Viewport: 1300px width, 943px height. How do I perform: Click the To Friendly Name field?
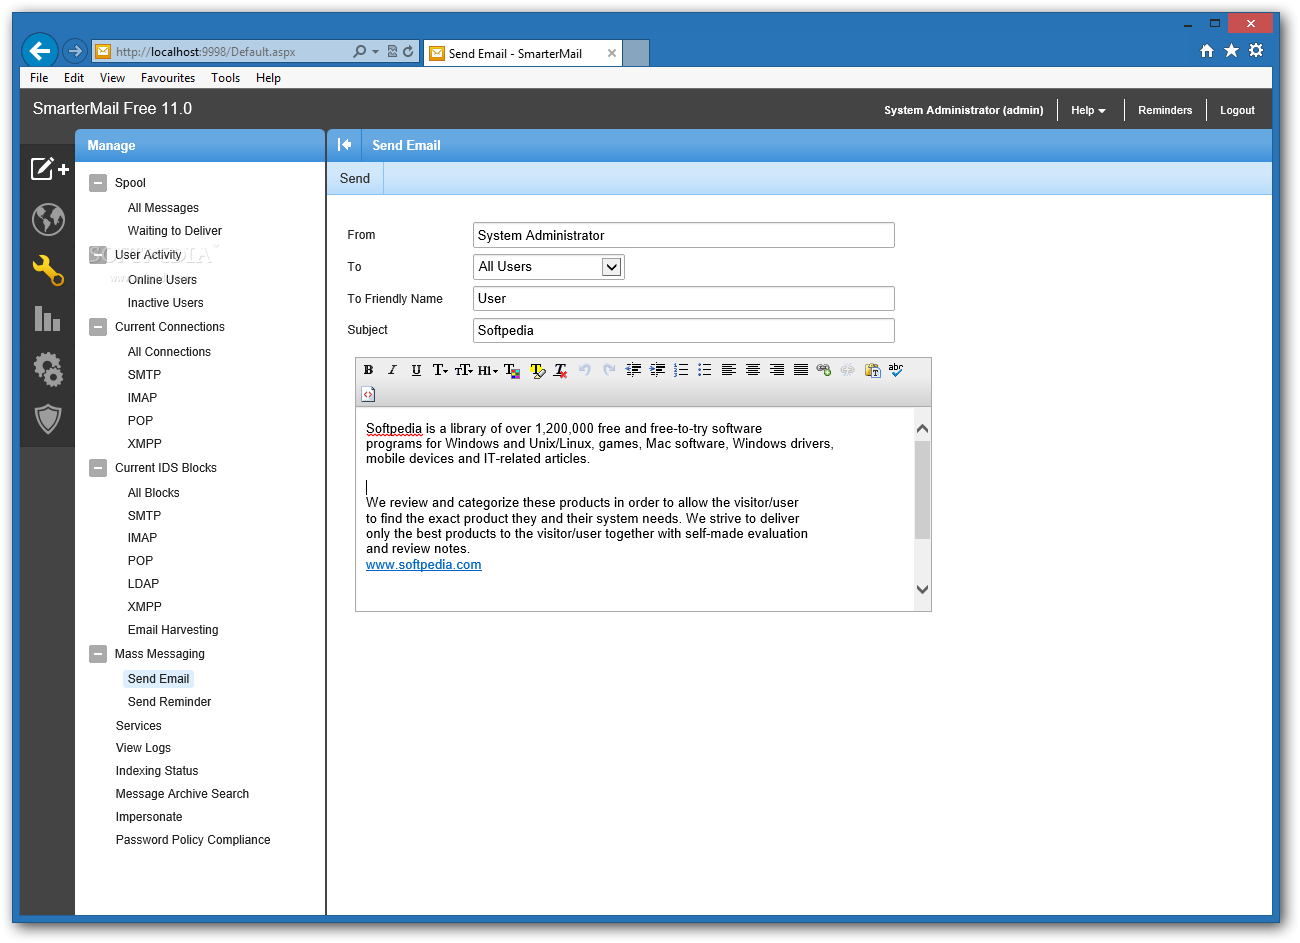[684, 299]
